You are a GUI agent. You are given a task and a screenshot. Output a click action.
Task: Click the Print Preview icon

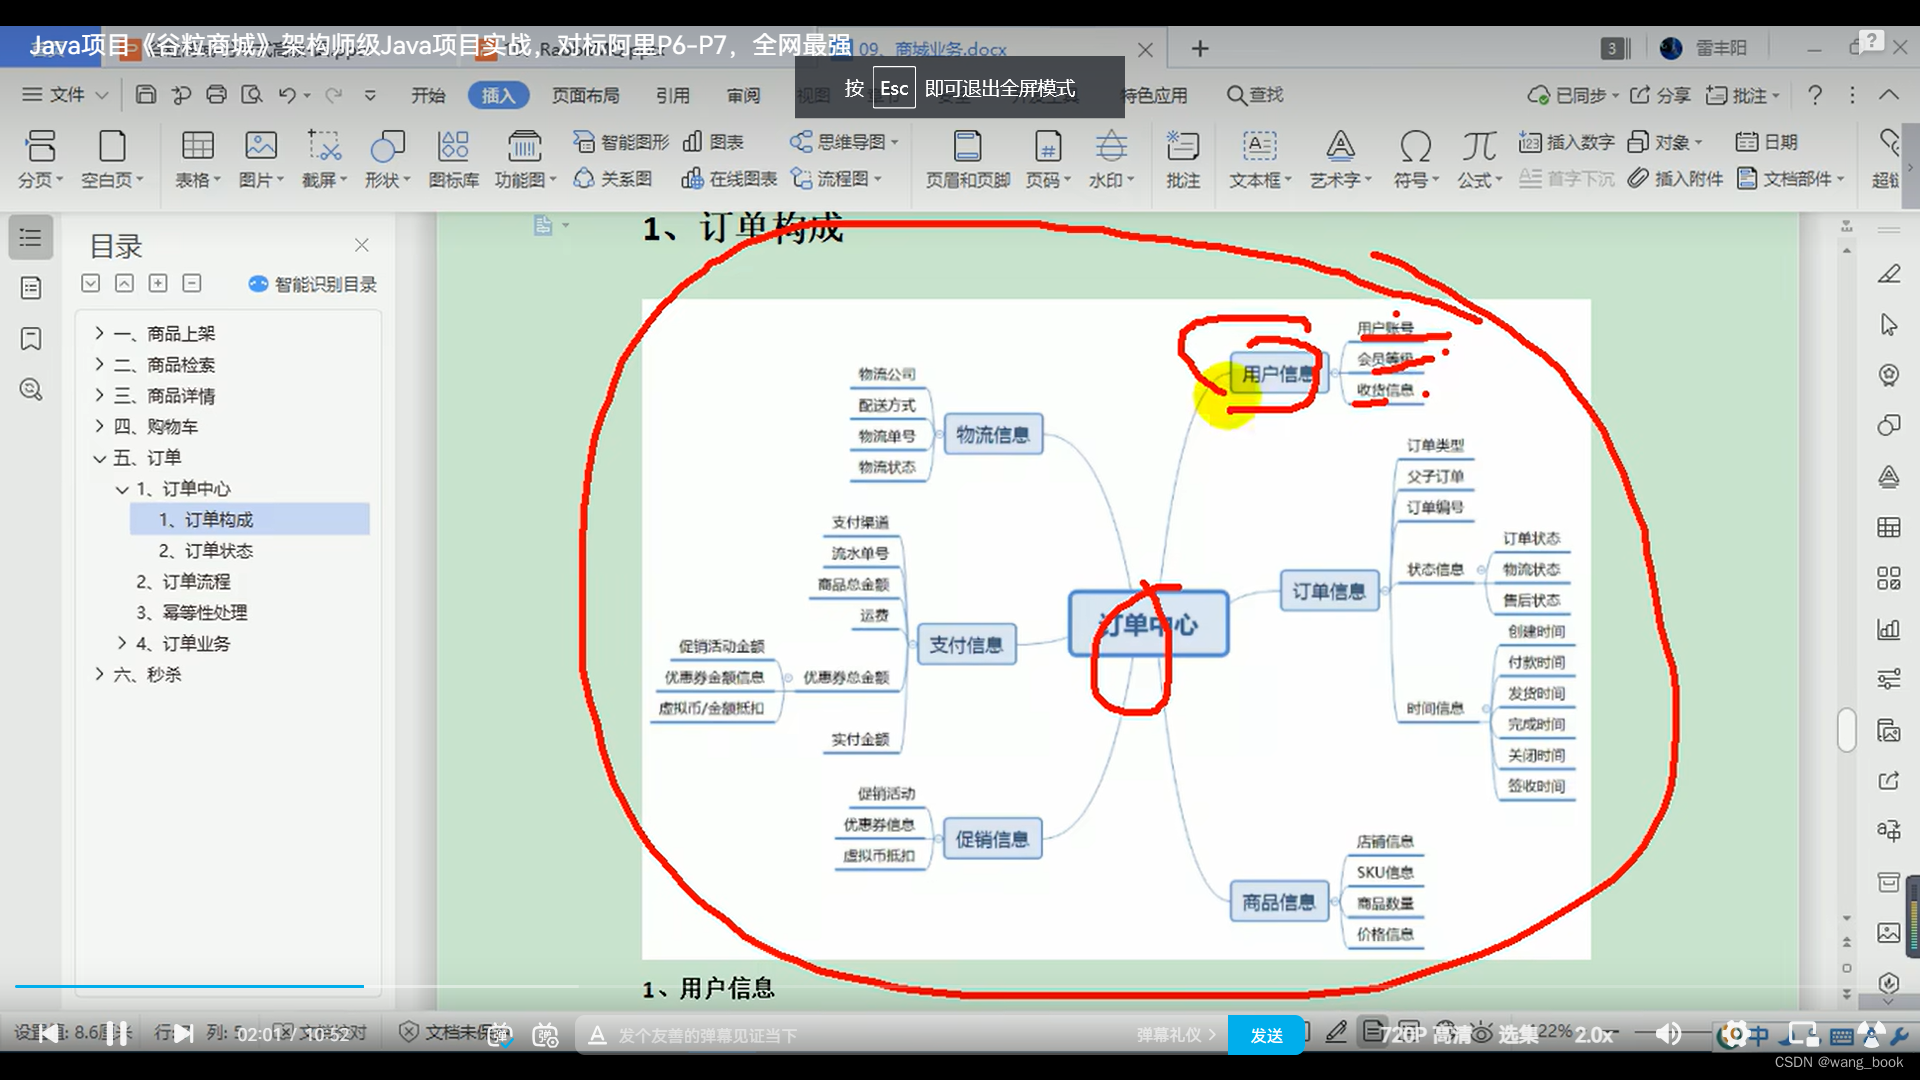(252, 95)
